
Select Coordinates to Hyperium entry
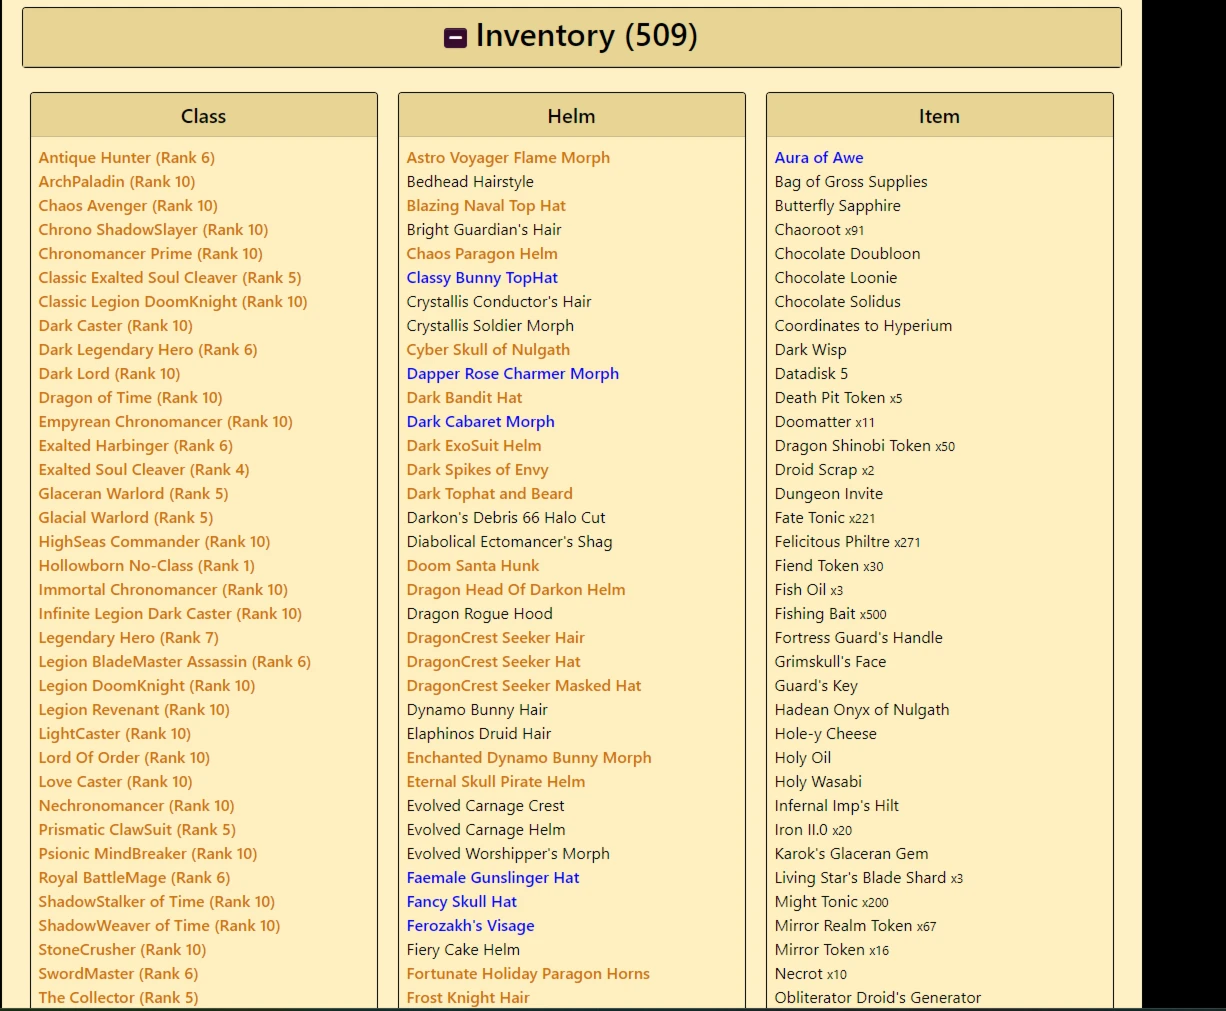pyautogui.click(x=863, y=326)
